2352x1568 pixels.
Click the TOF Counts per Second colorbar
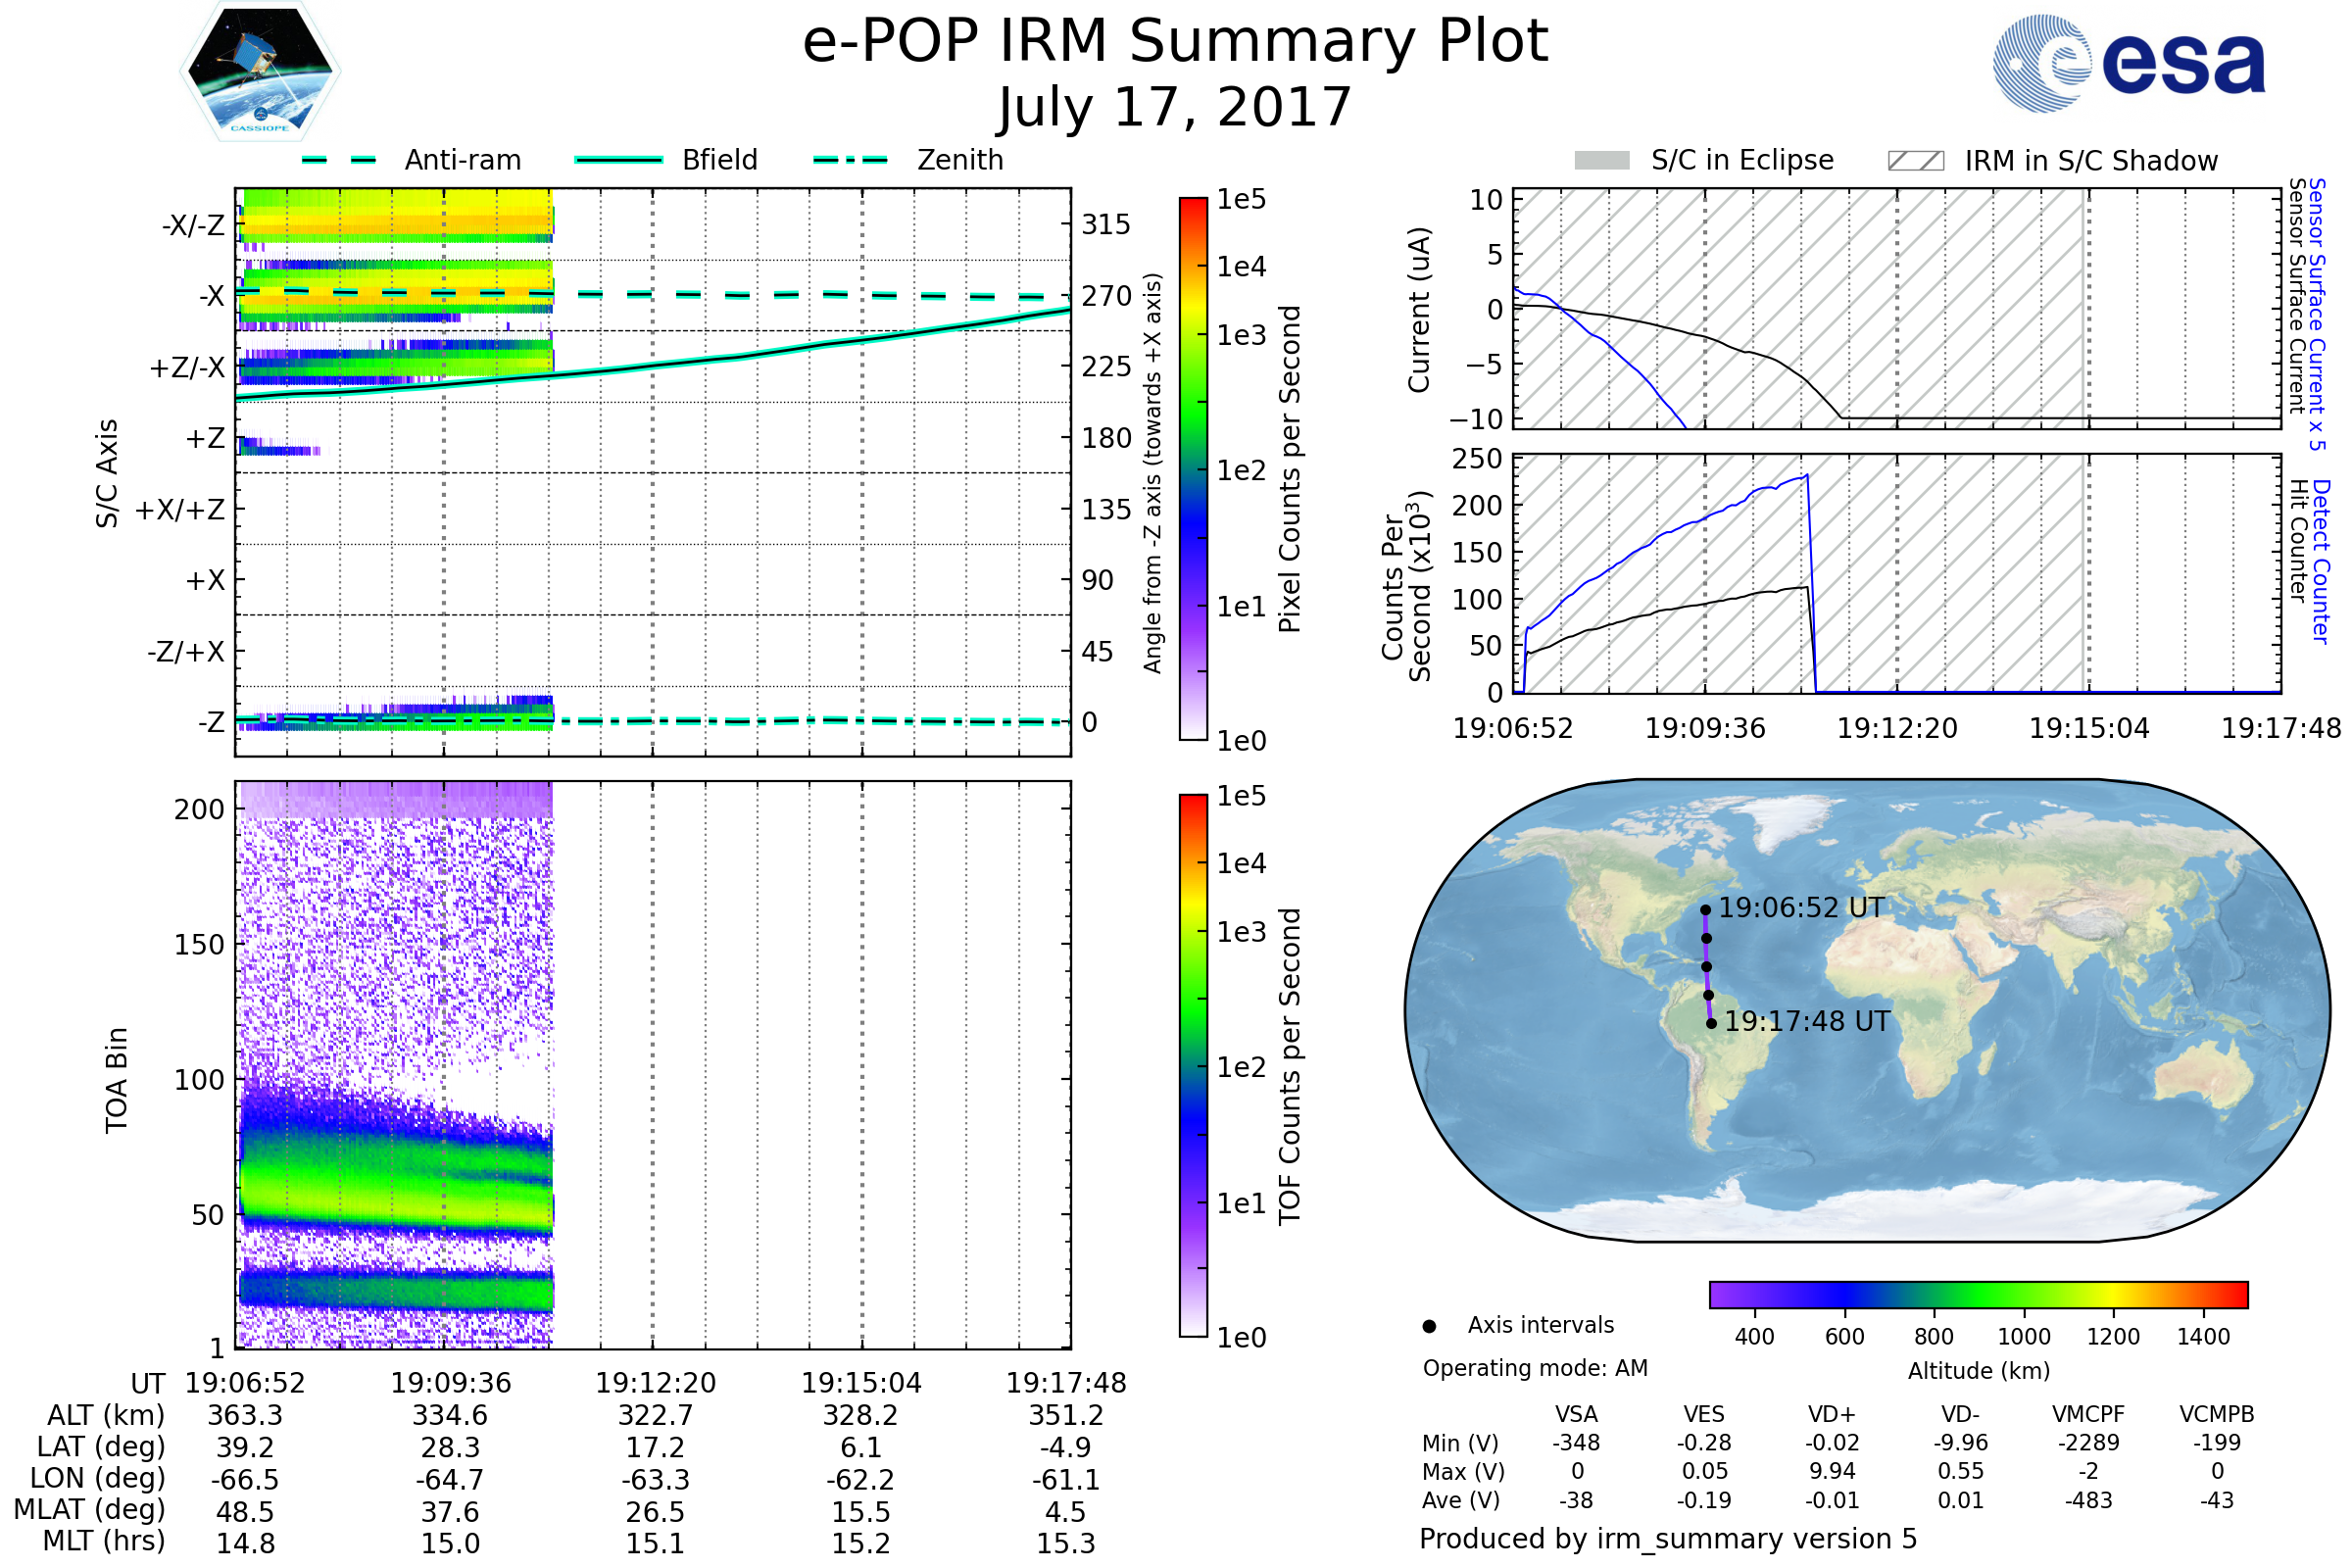pyautogui.click(x=1193, y=1065)
